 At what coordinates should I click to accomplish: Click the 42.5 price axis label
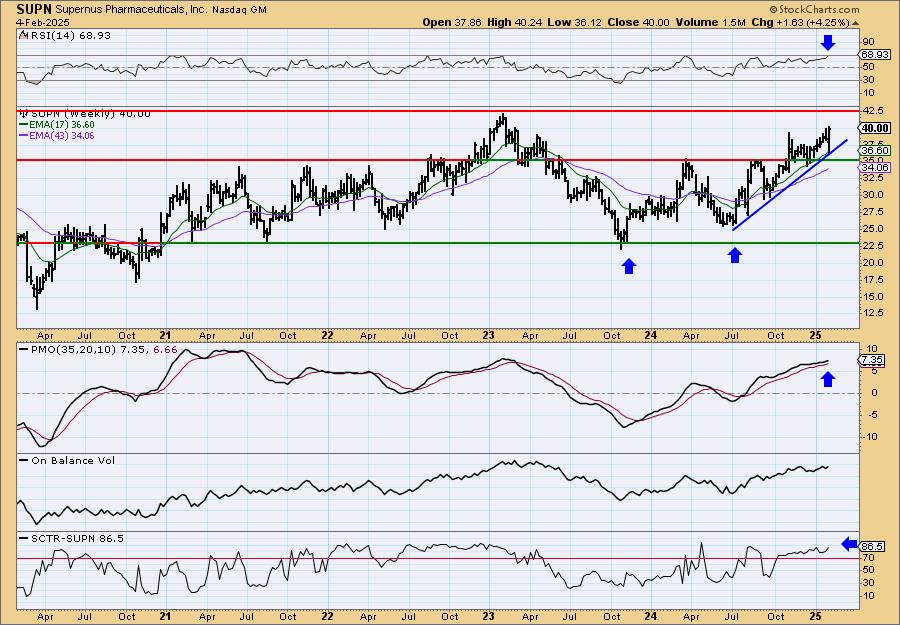coord(872,110)
